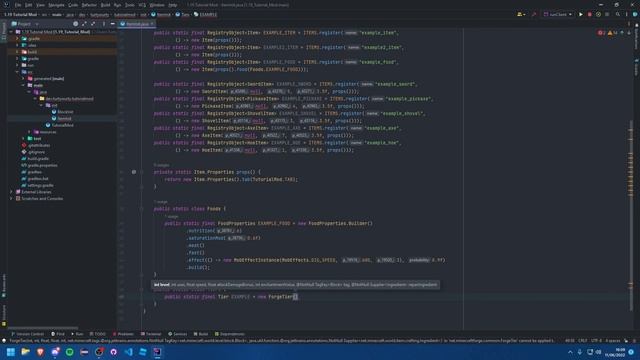
Task: Place cursor inside ForgeTier parentheses
Action: (295, 297)
